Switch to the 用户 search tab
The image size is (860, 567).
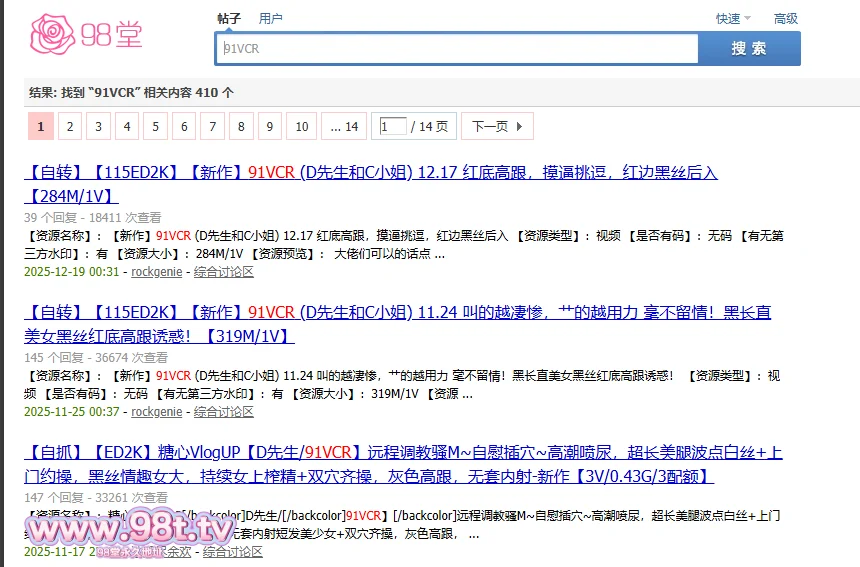coord(270,19)
